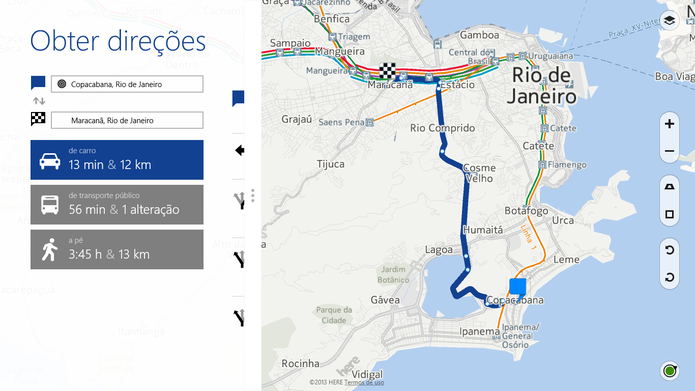695x391 pixels.
Task: Click the Ipanema label on the map
Action: coord(480,331)
